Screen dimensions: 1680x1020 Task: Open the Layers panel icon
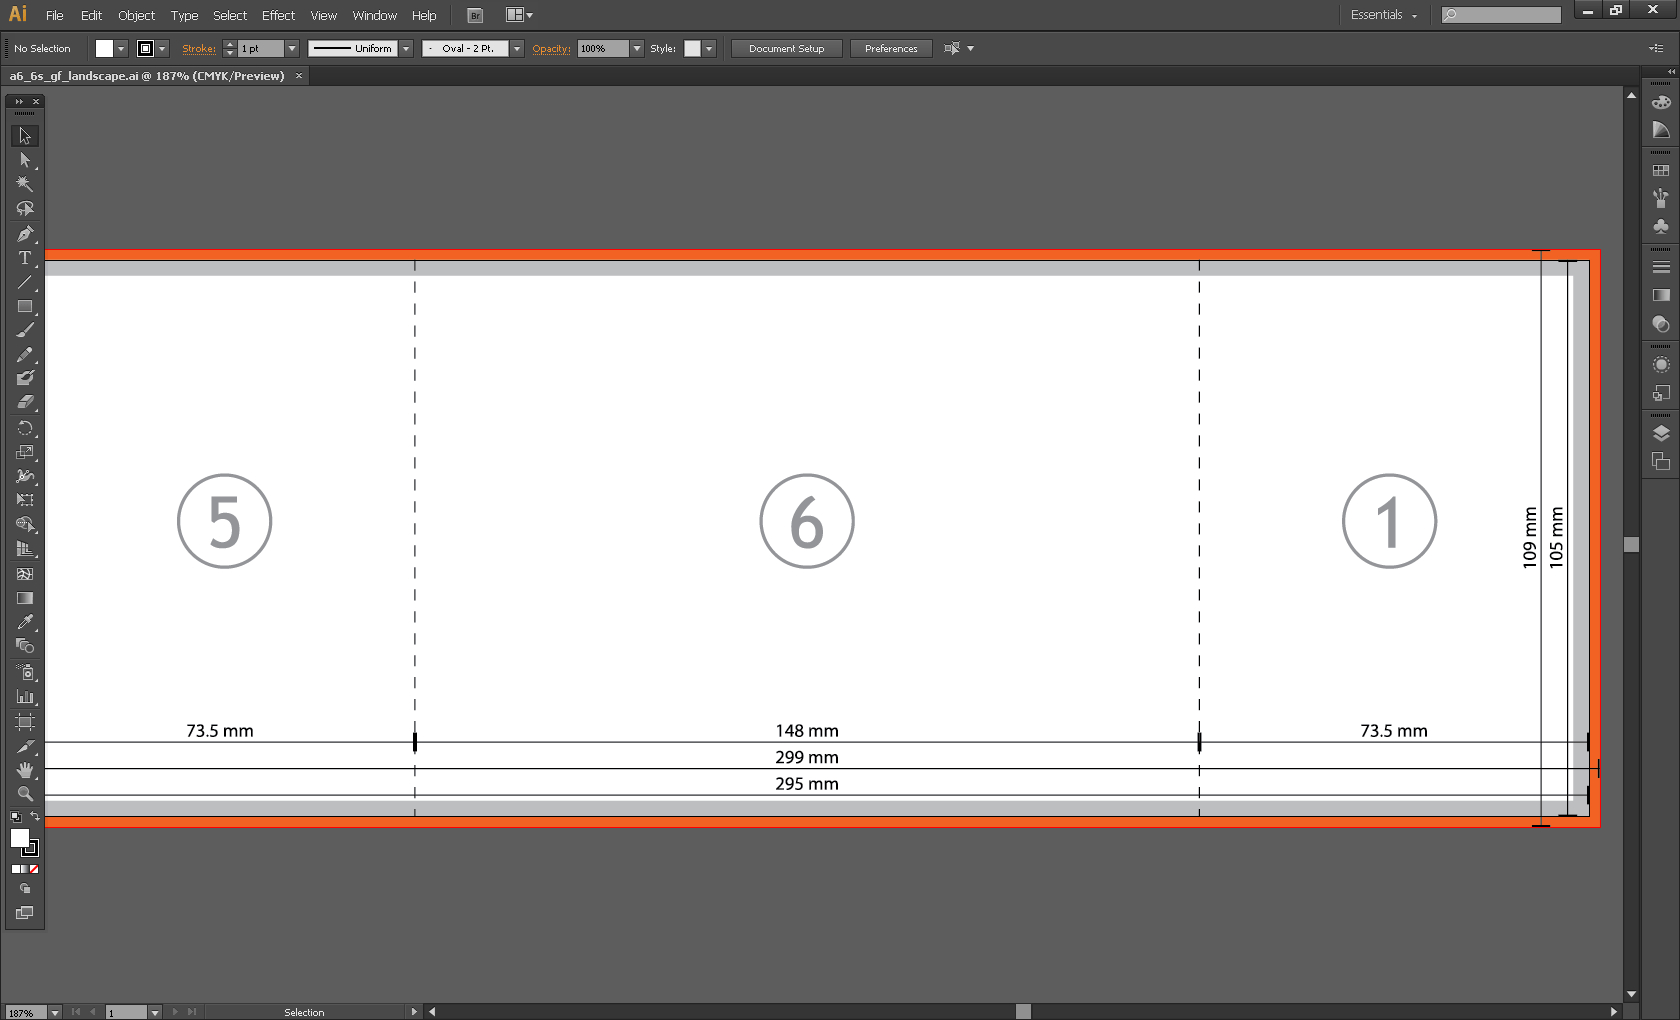pyautogui.click(x=1661, y=433)
